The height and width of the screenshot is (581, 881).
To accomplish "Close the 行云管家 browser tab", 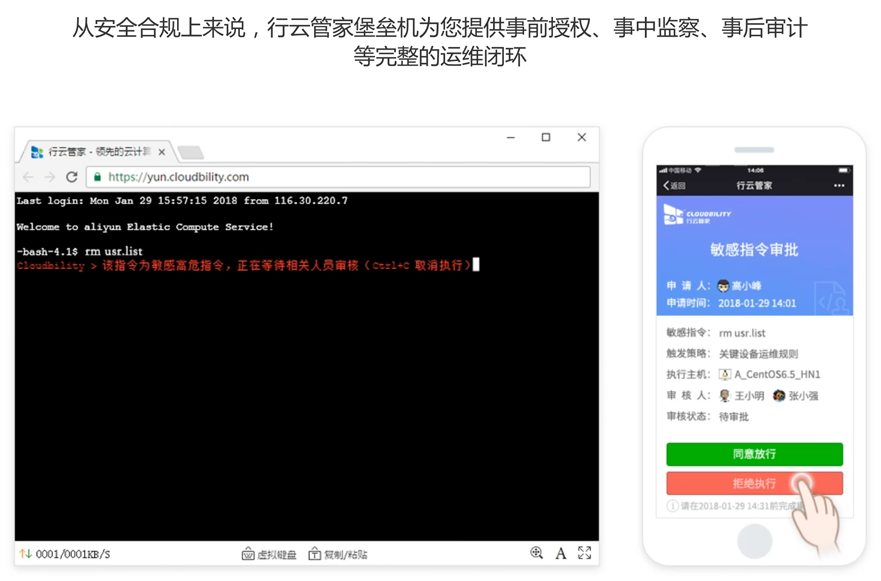I will [161, 152].
